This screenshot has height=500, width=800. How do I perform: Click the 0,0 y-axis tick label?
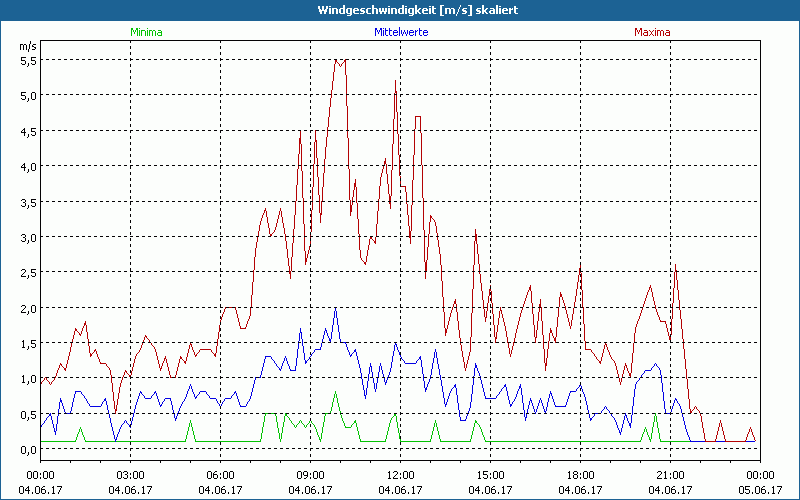tap(28, 449)
